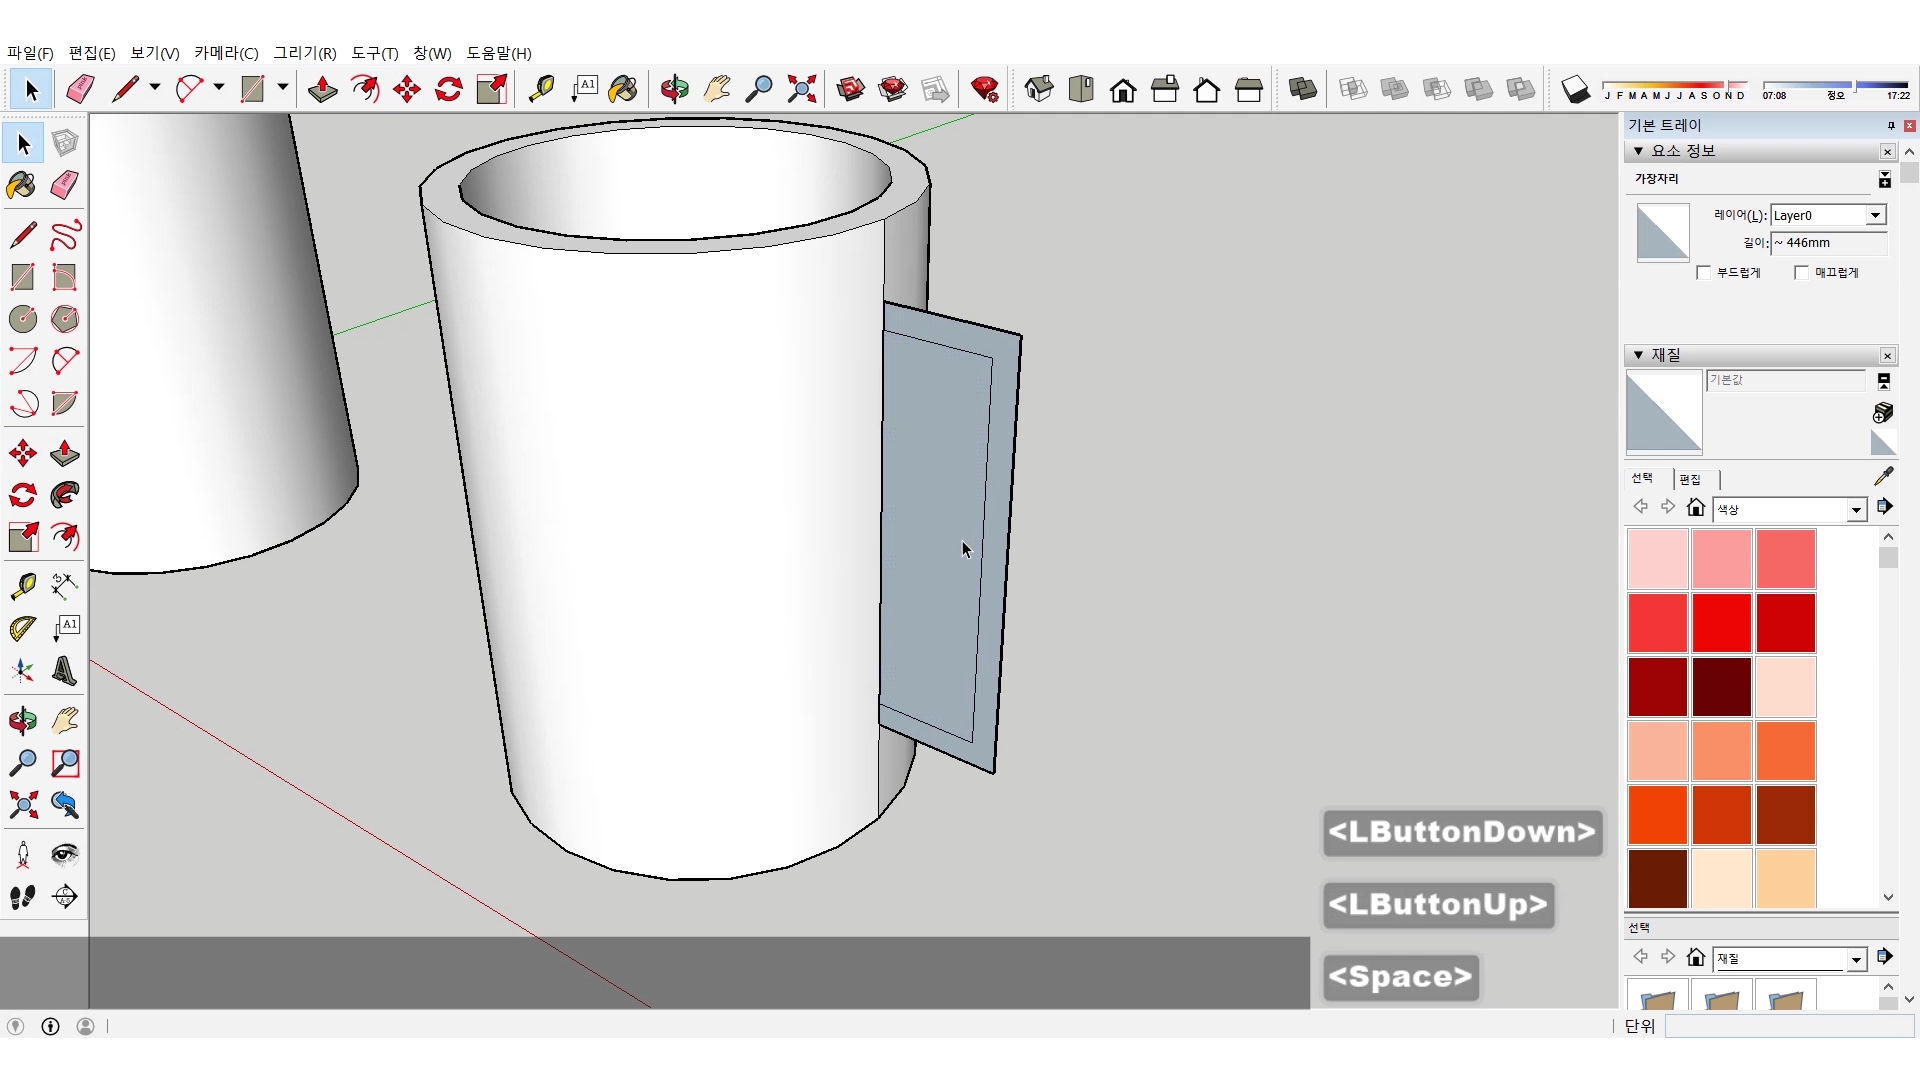Enable the 매끄럽게 (Smooth) checkbox
The width and height of the screenshot is (1920, 1080).
click(x=1802, y=273)
